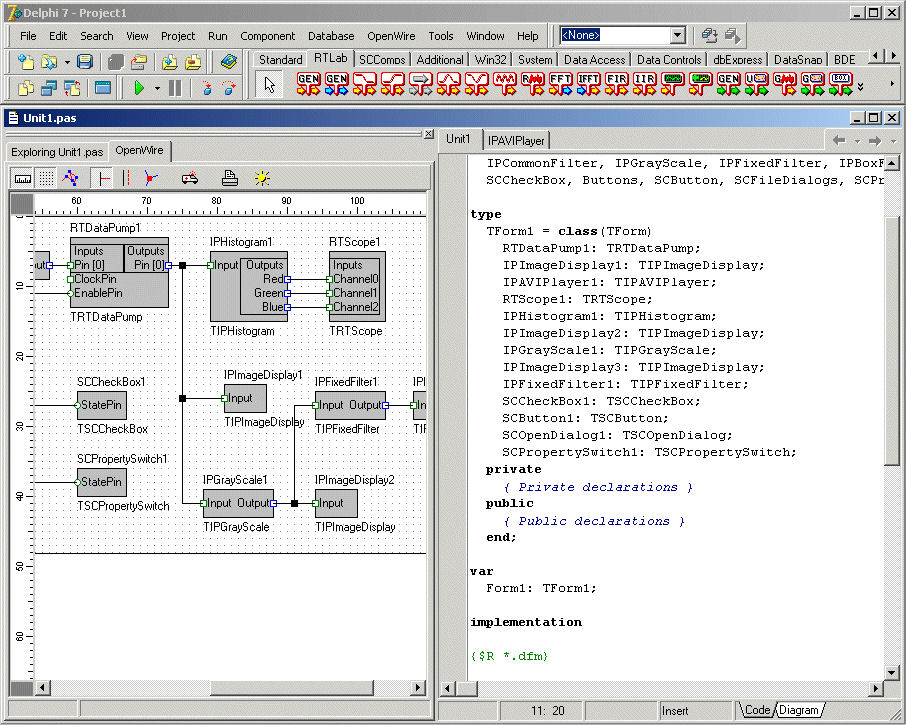Open the File menu
Viewport: 906px width, 725px height.
pos(28,36)
